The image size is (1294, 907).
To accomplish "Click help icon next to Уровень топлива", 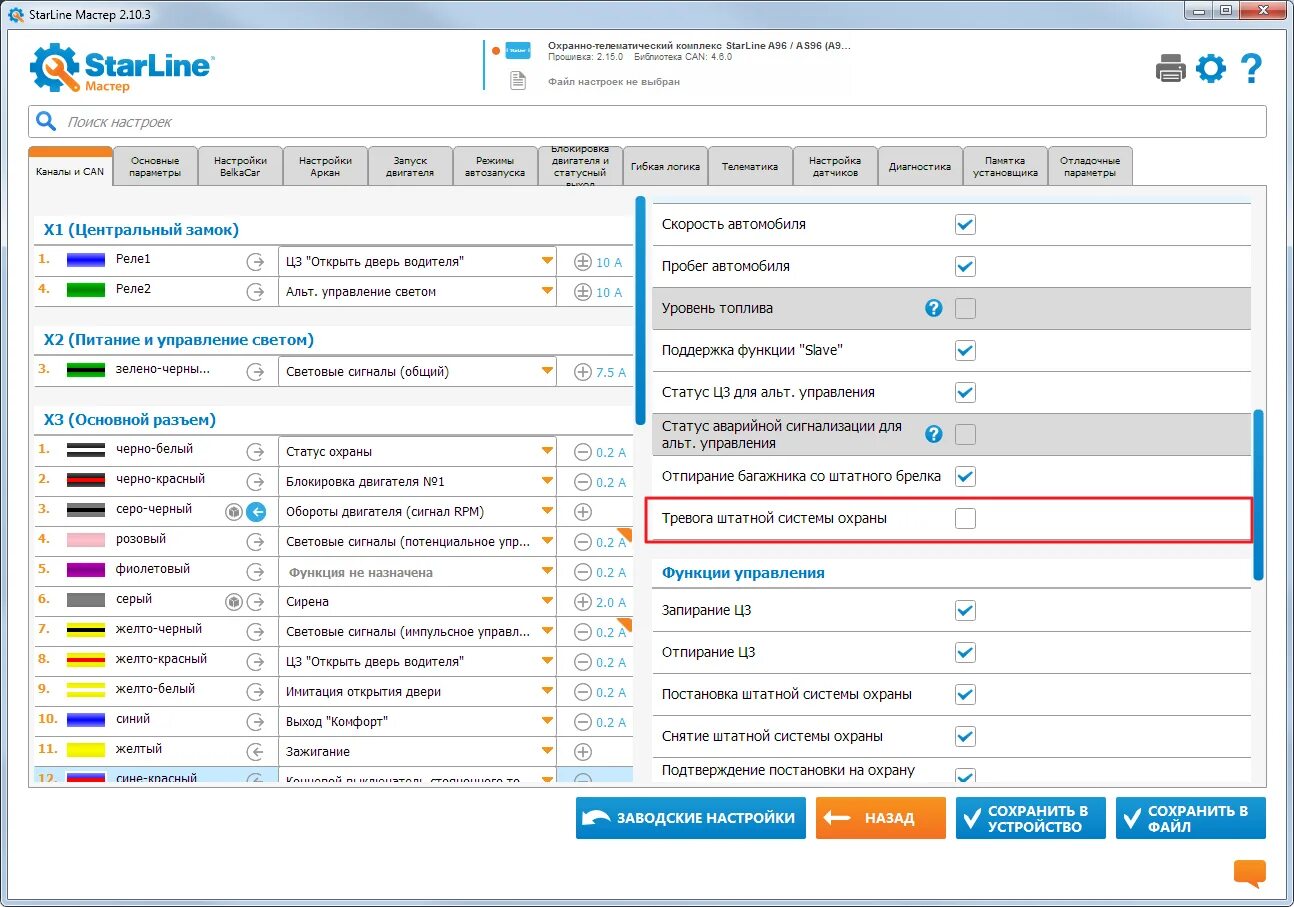I will tap(933, 308).
